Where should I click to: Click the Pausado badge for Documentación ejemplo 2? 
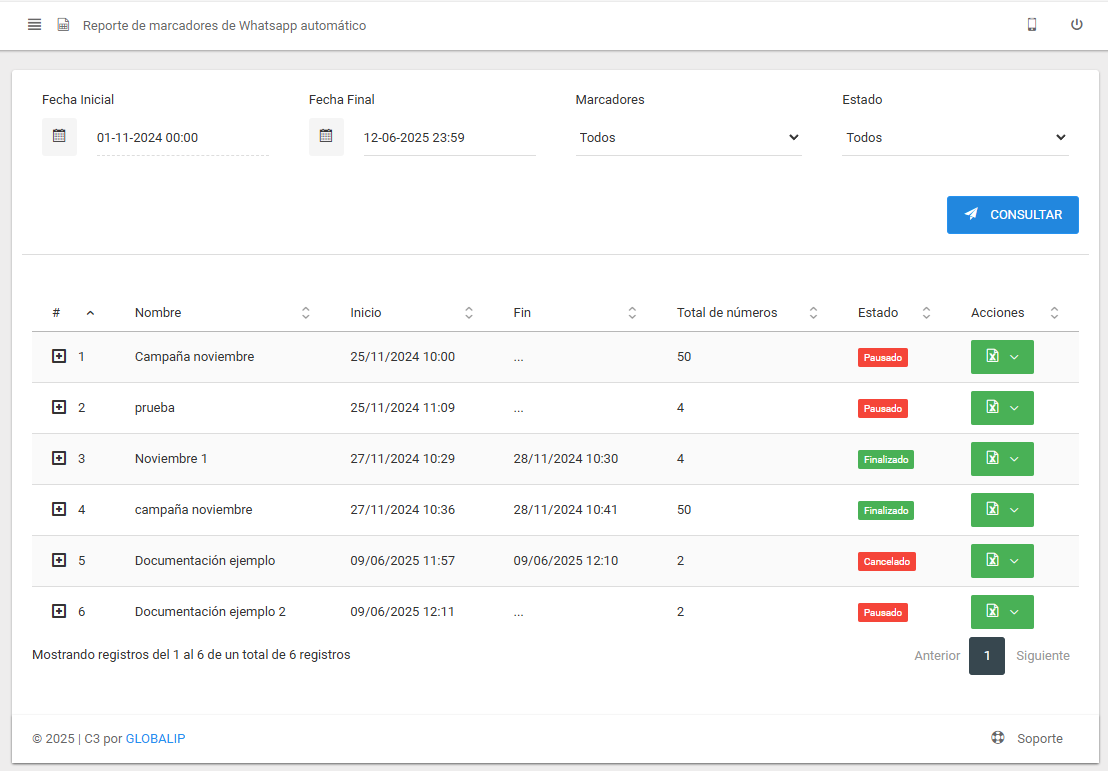883,612
